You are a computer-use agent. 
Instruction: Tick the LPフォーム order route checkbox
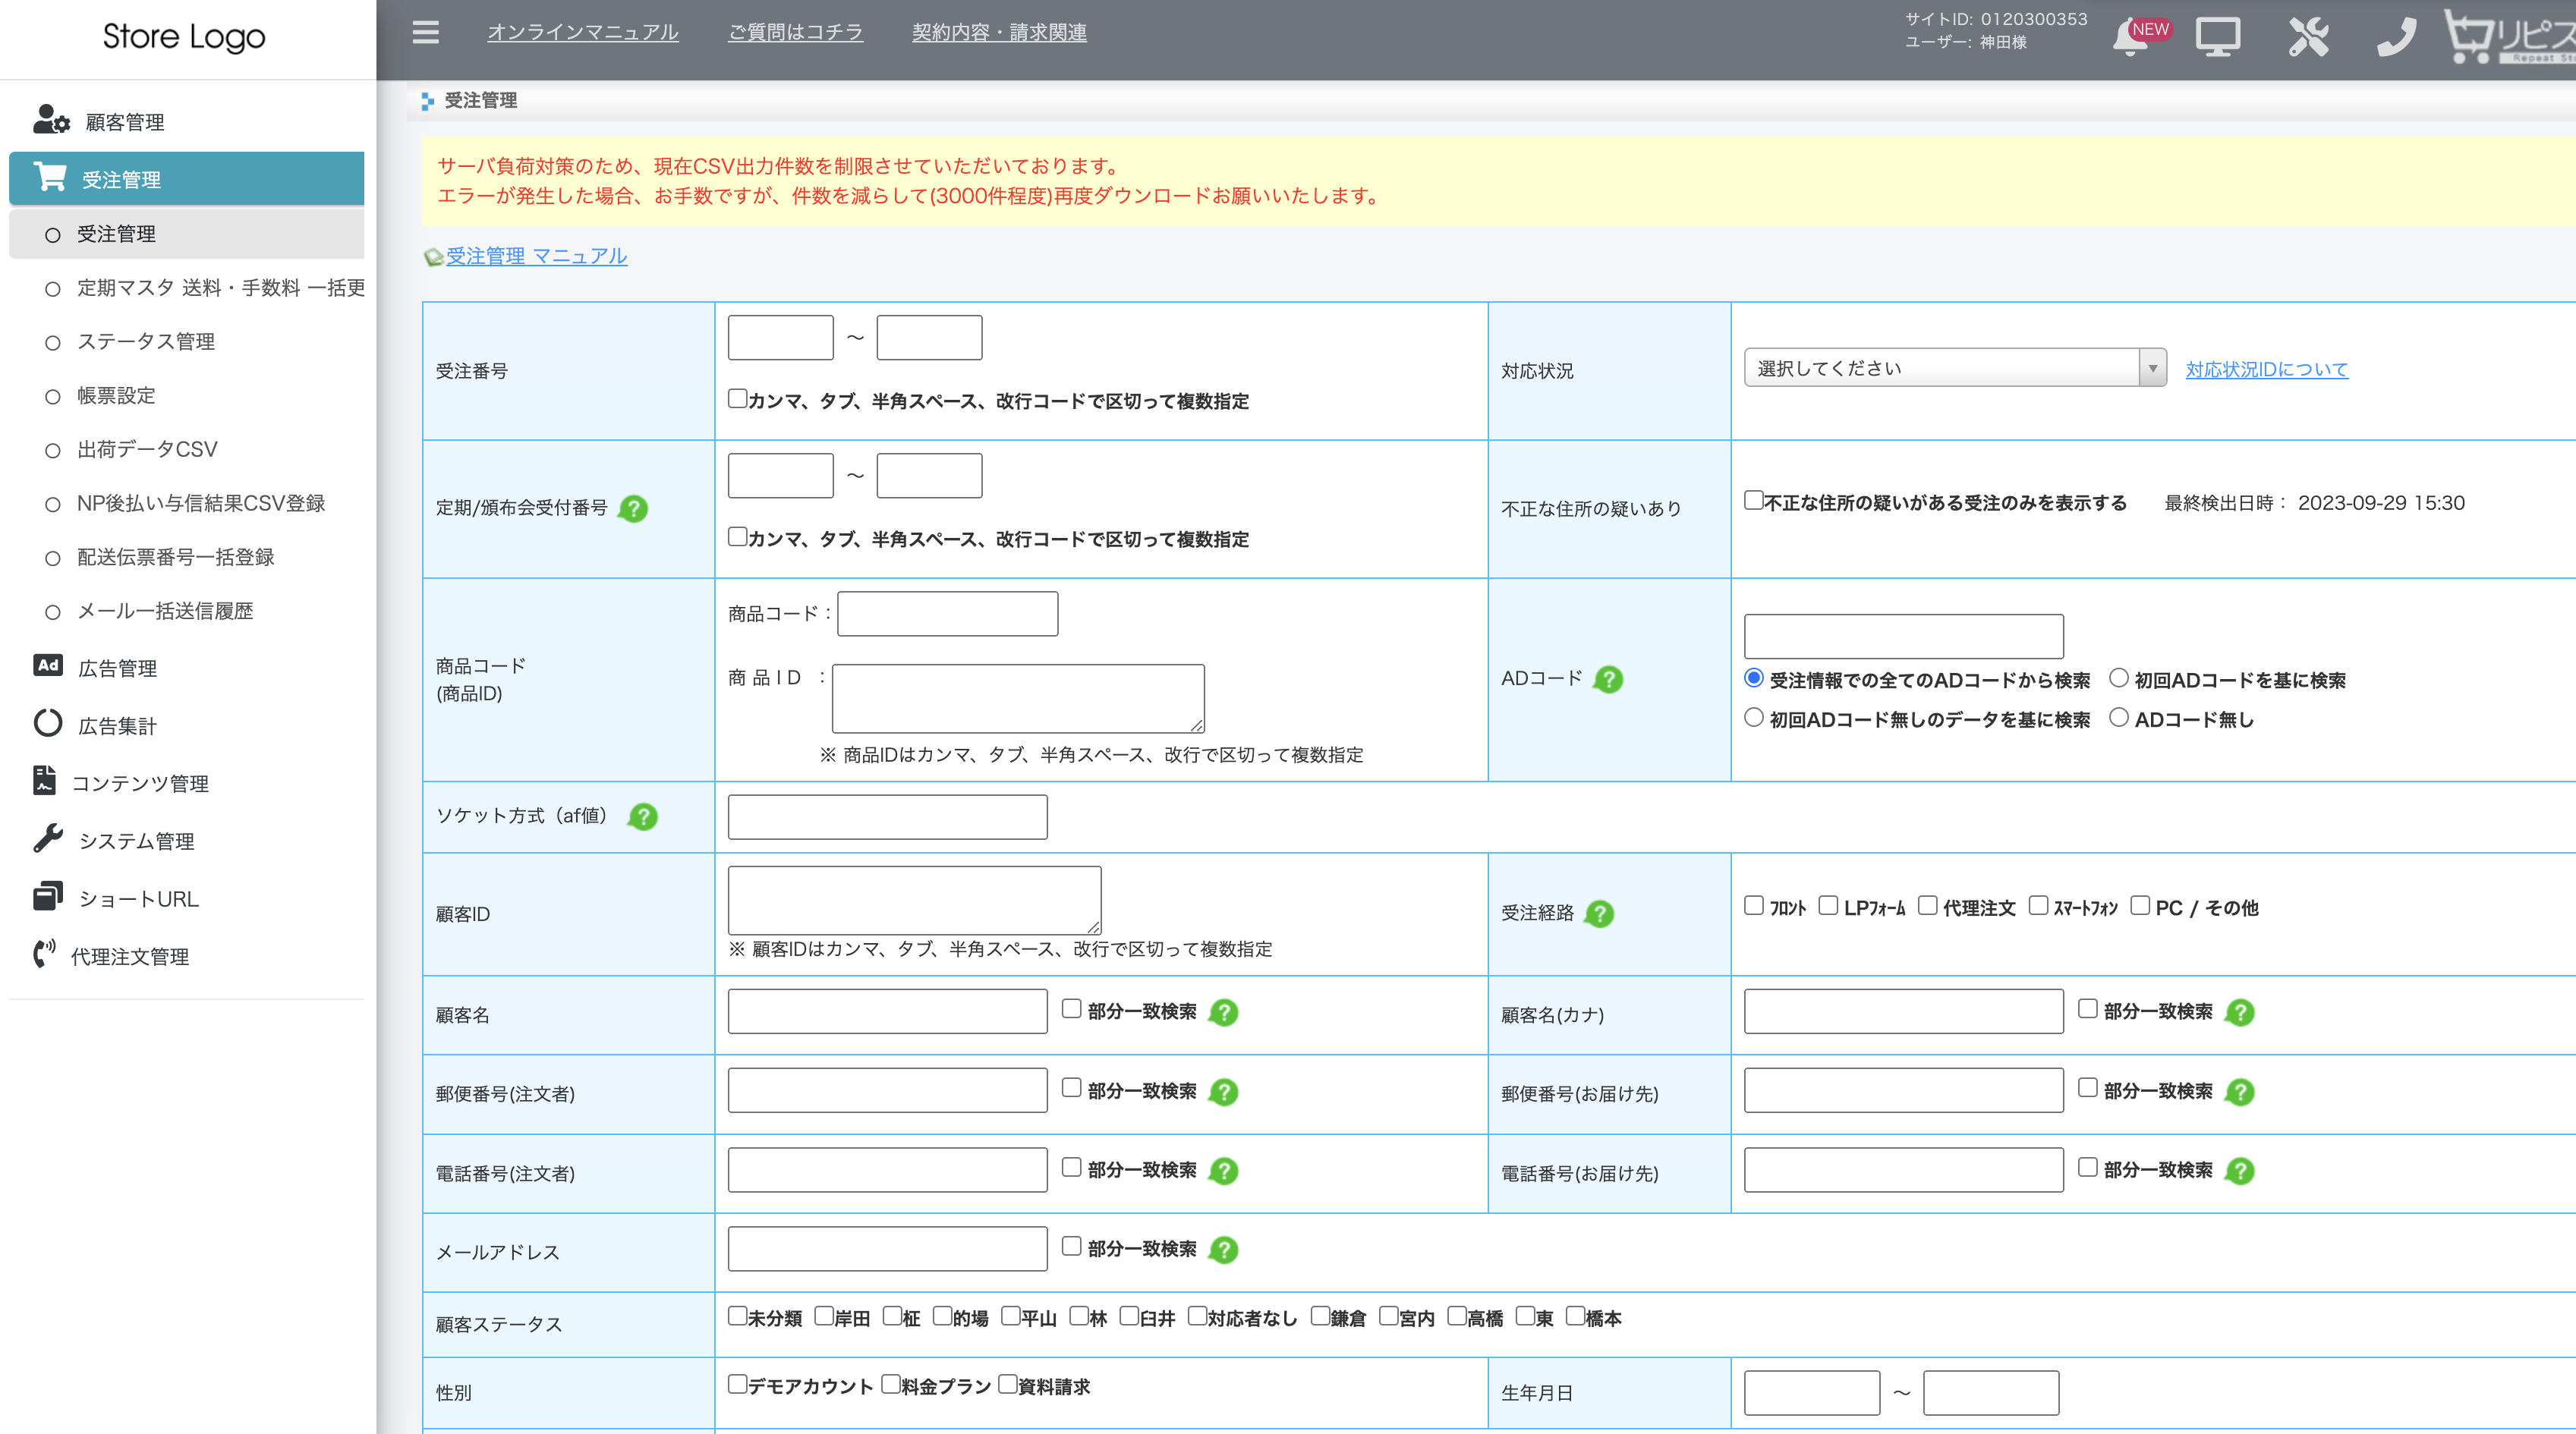[1828, 906]
